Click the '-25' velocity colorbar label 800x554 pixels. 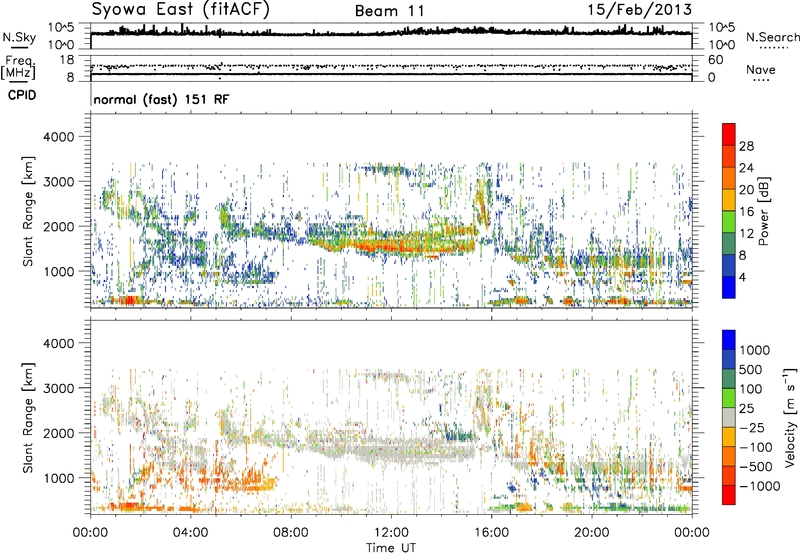click(751, 428)
